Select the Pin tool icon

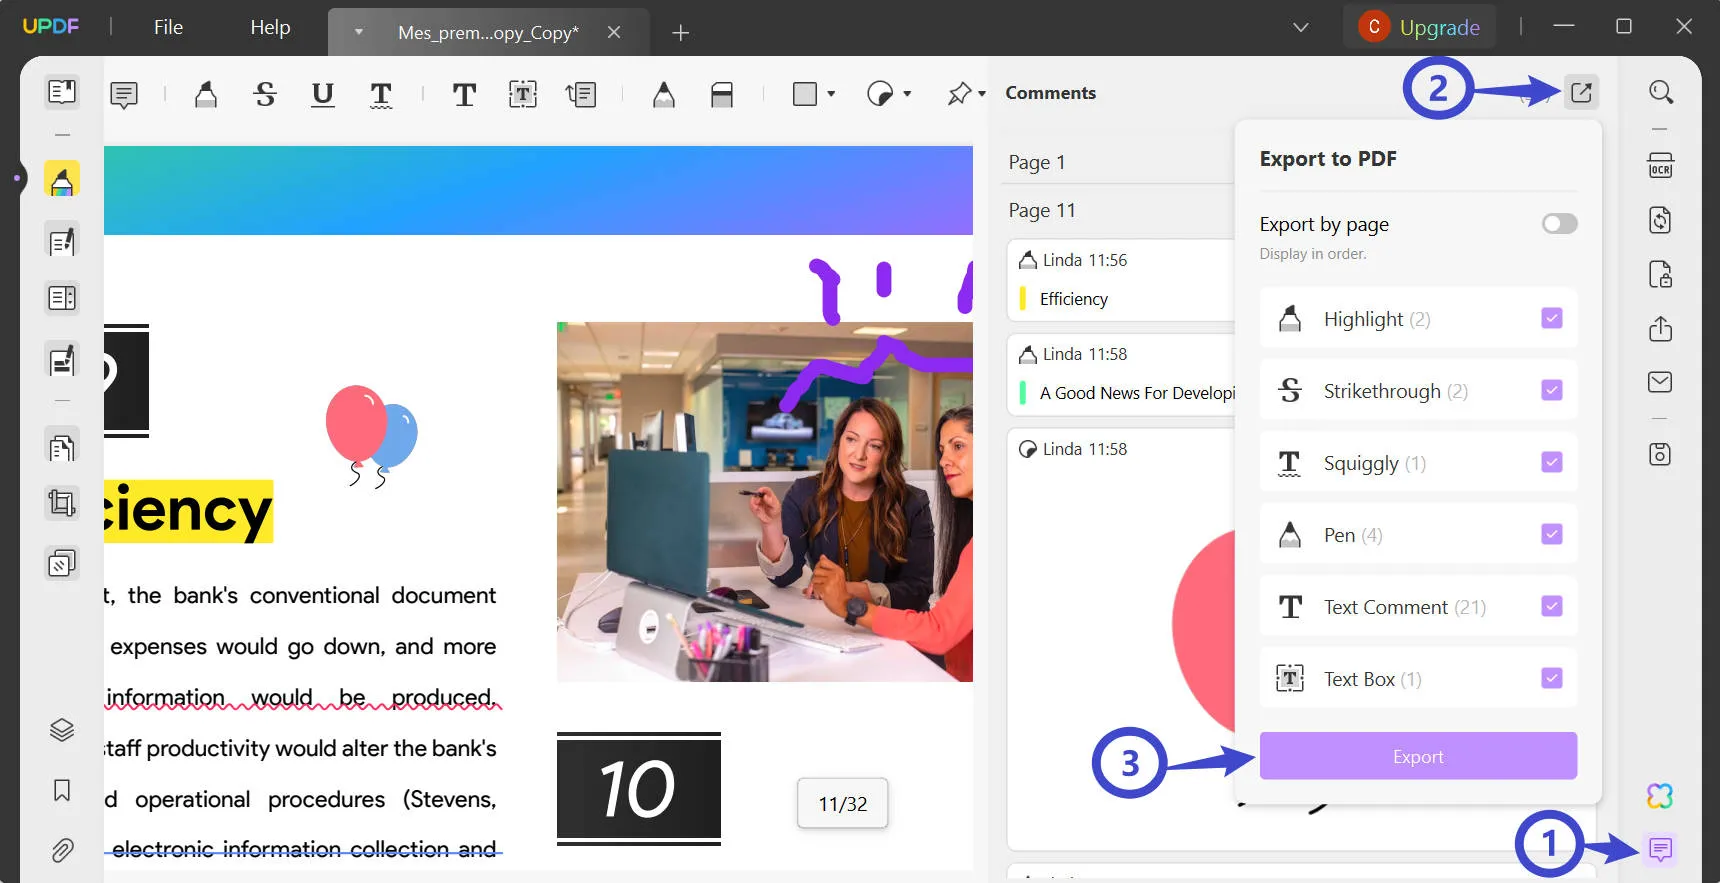click(959, 95)
